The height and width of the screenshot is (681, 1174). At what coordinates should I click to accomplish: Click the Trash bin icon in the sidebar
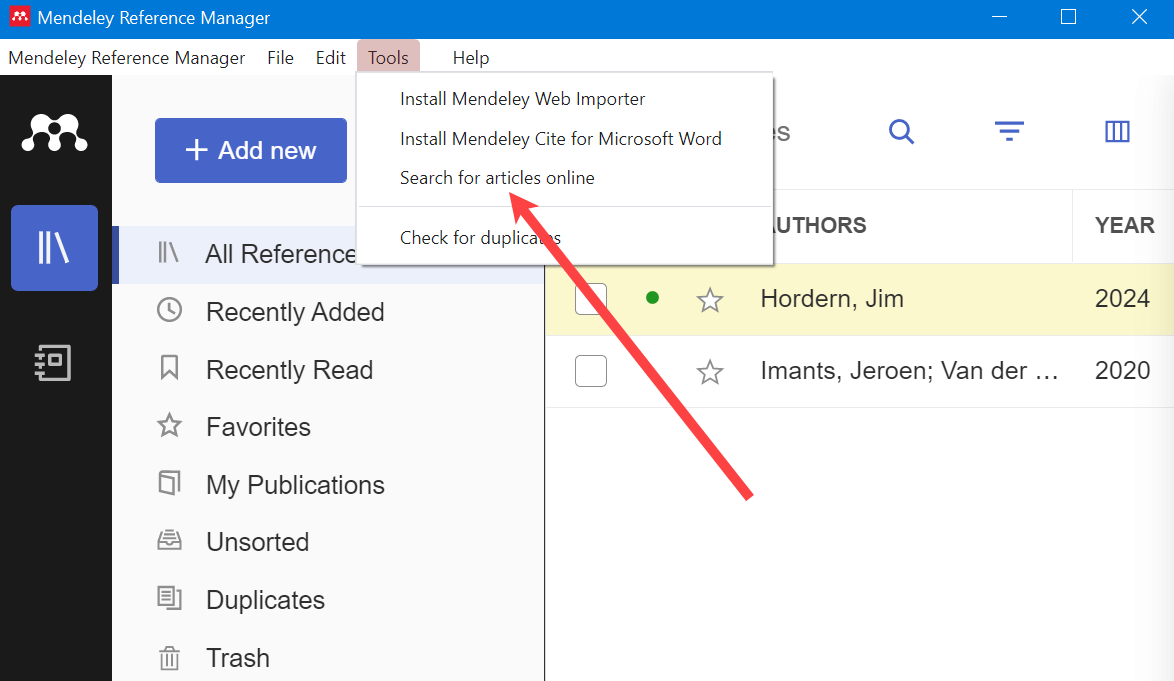169,657
